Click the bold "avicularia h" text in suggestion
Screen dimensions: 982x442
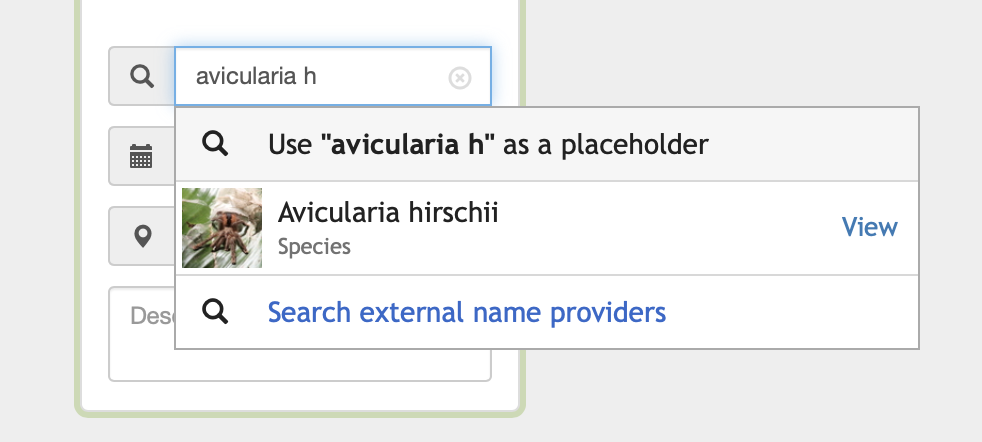408,145
